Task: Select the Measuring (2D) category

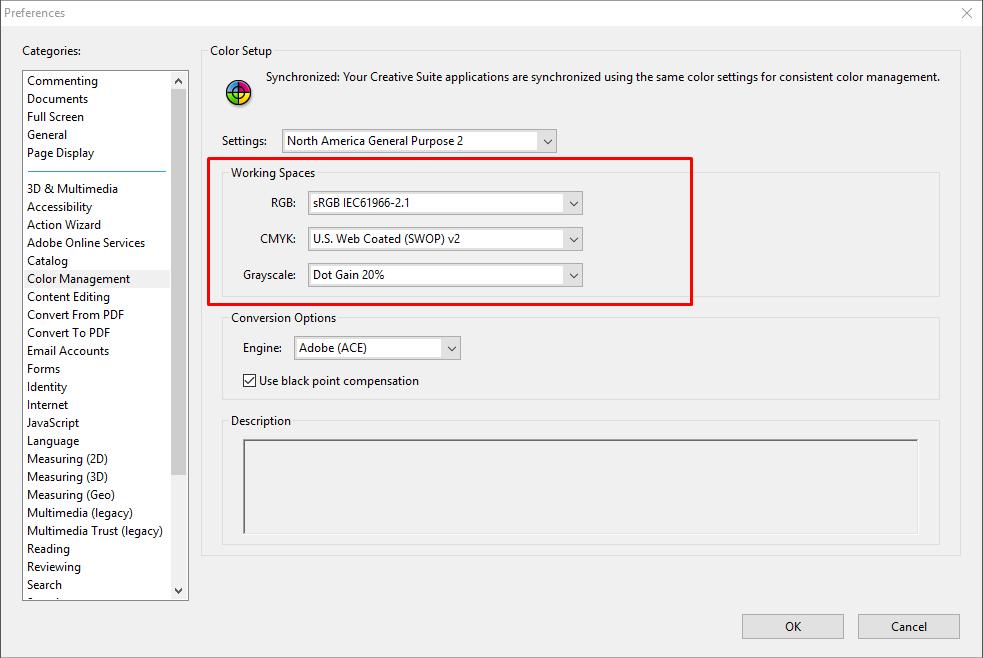Action: [98, 459]
